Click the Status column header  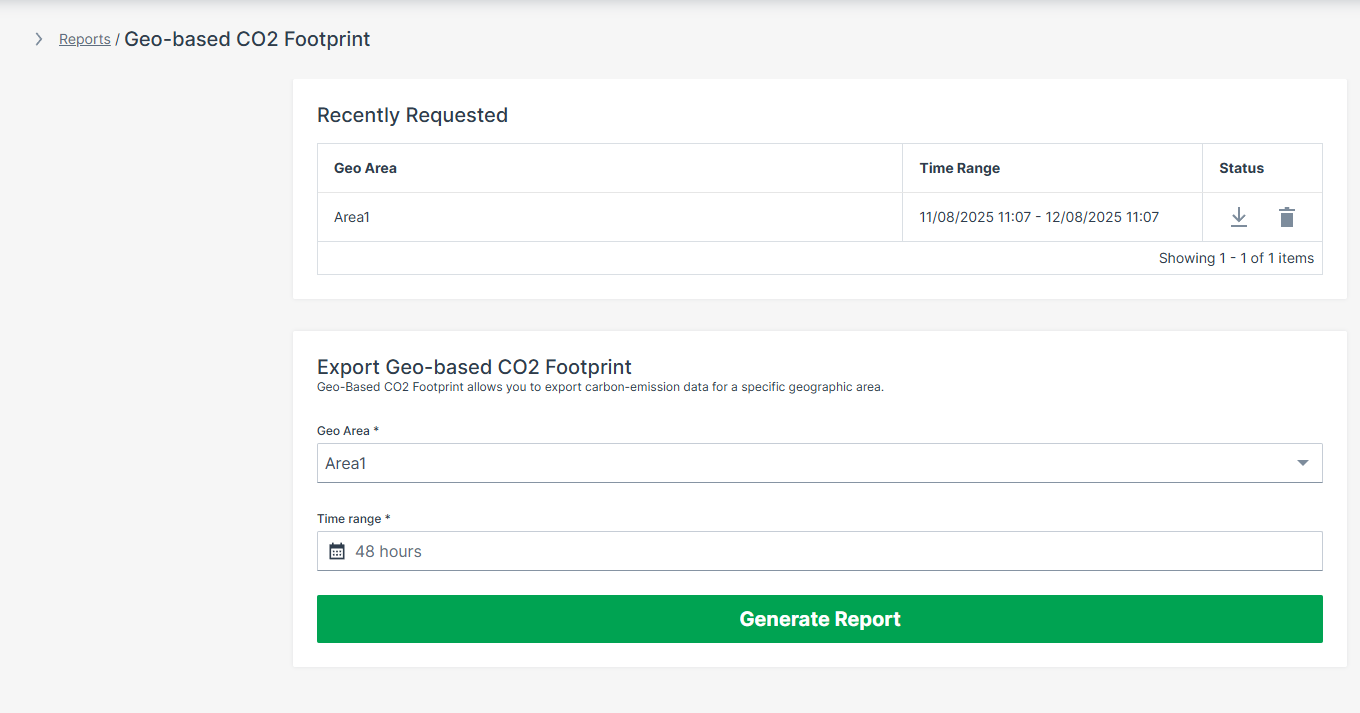(x=1241, y=168)
